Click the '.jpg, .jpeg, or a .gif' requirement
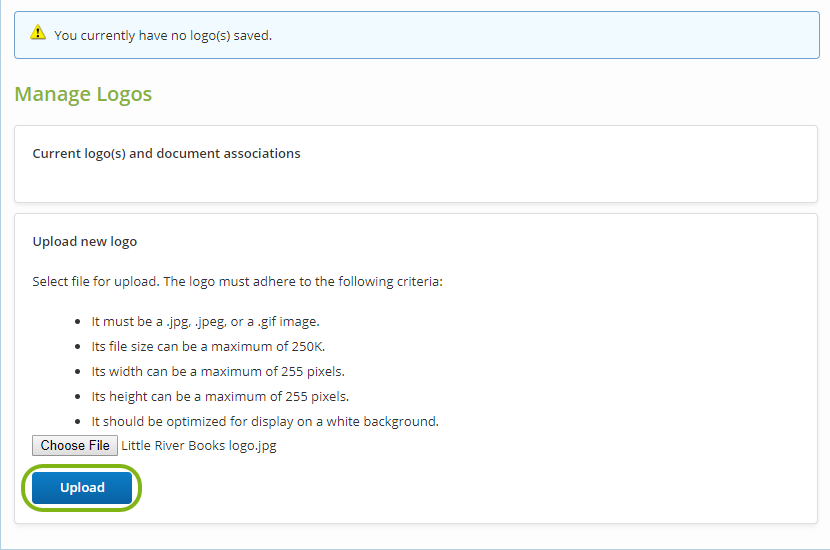Image resolution: width=830 pixels, height=550 pixels. coord(205,322)
